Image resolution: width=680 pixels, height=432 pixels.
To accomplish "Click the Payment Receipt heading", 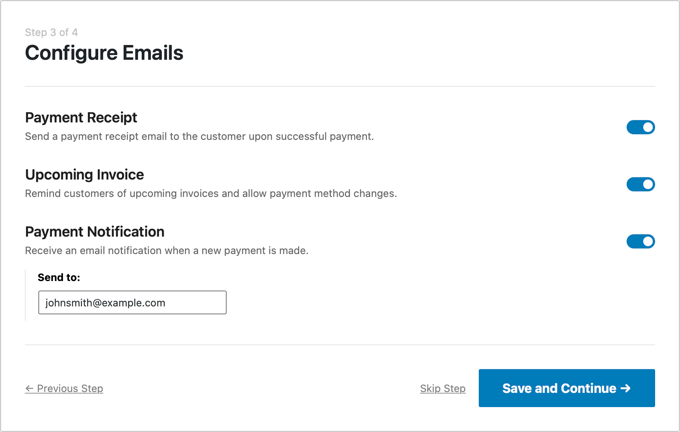I will coord(81,117).
